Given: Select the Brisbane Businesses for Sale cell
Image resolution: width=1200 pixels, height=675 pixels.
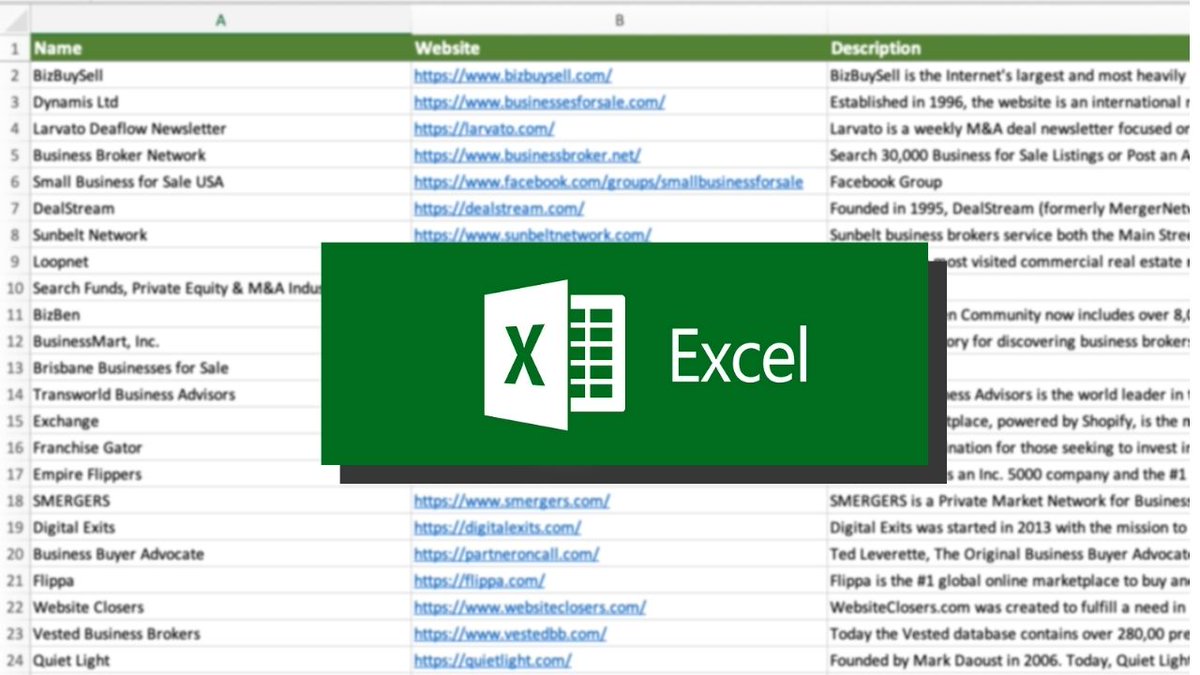Looking at the screenshot, I should 175,368.
